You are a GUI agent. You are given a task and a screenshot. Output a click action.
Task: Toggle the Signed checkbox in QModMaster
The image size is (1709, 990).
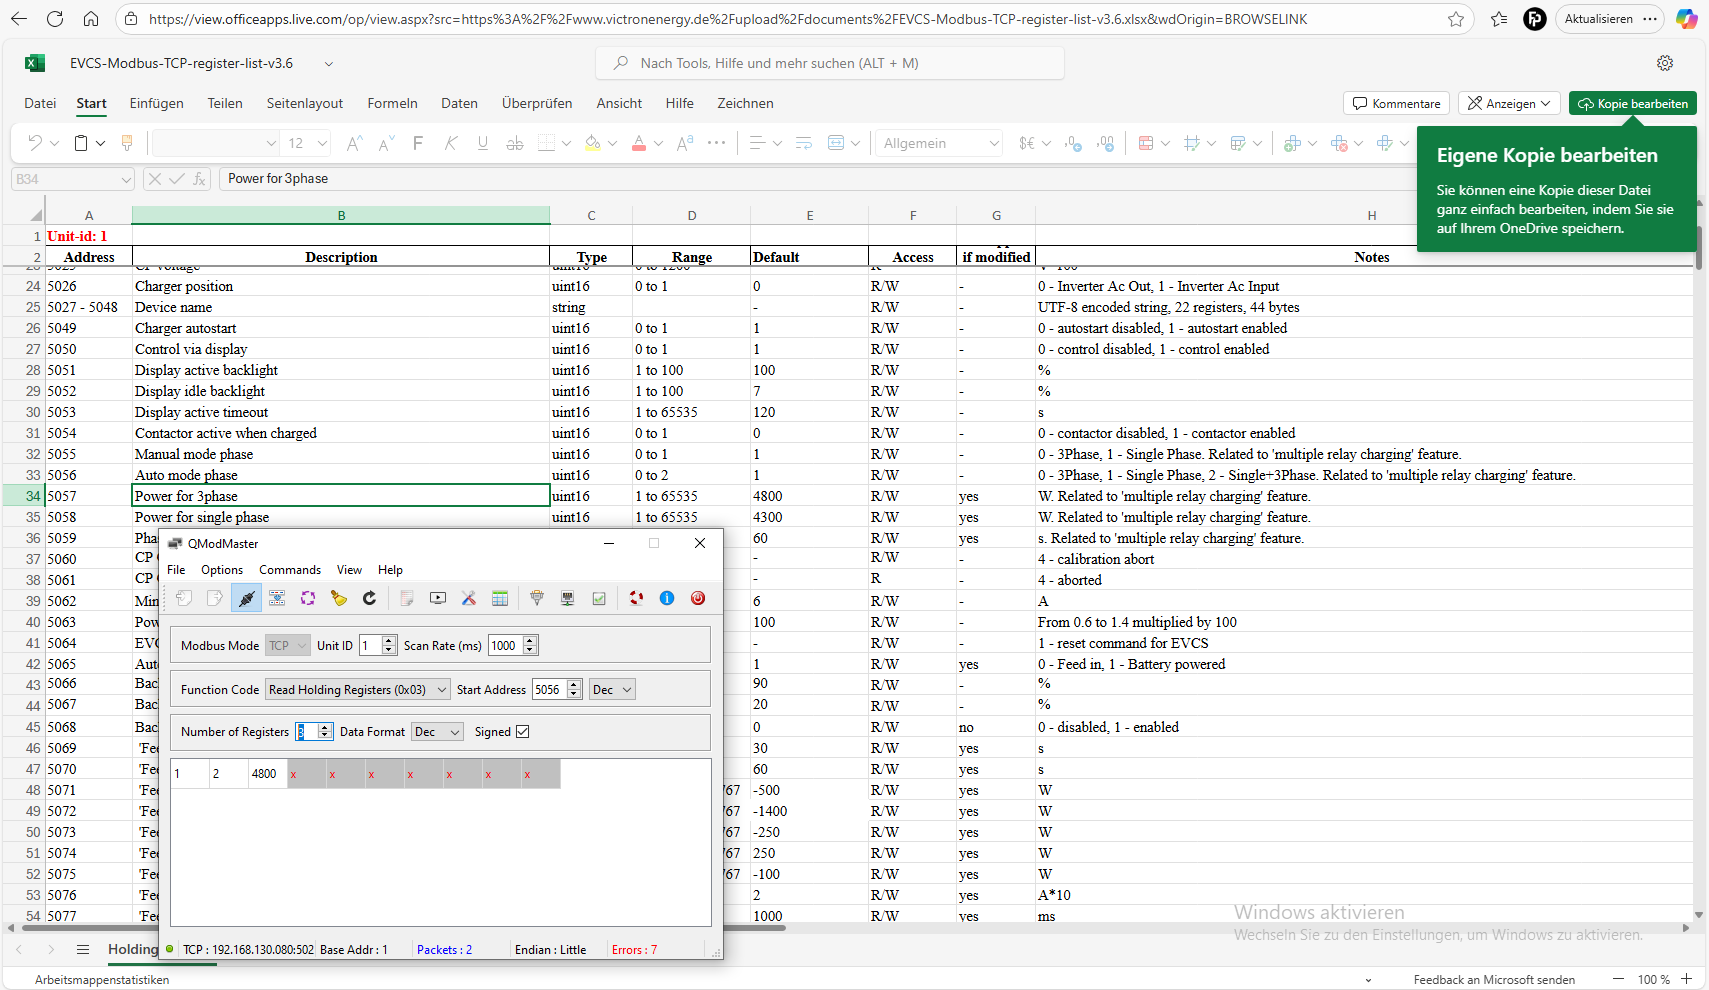pyautogui.click(x=522, y=732)
